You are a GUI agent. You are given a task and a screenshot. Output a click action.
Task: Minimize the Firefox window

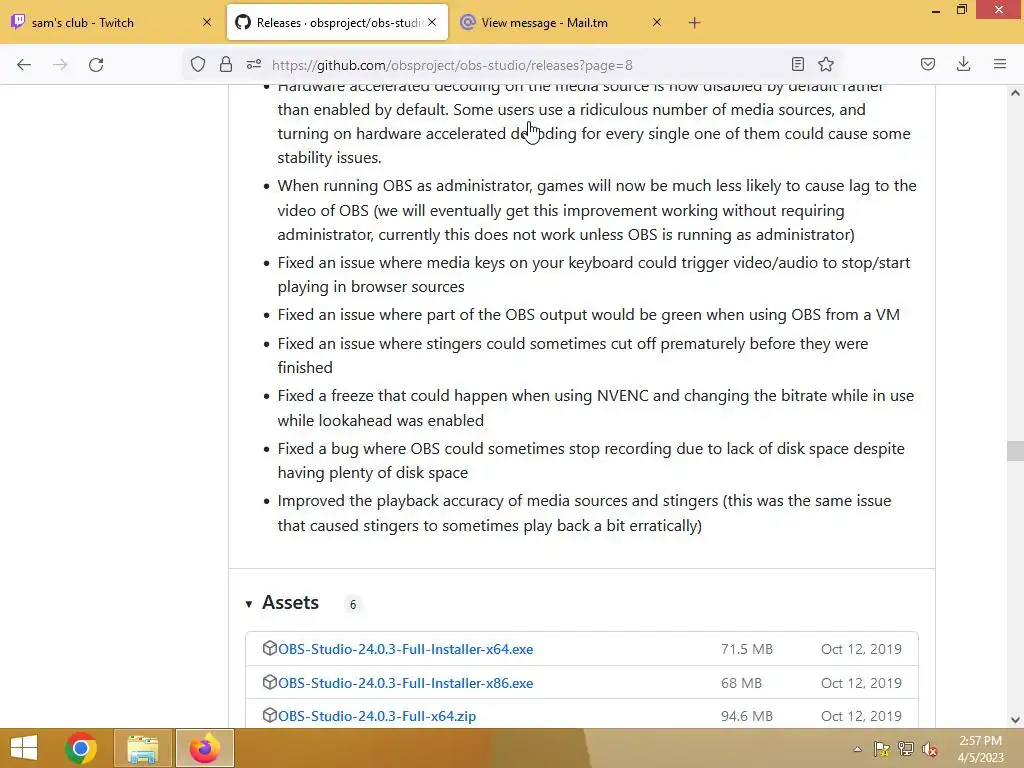[x=936, y=10]
